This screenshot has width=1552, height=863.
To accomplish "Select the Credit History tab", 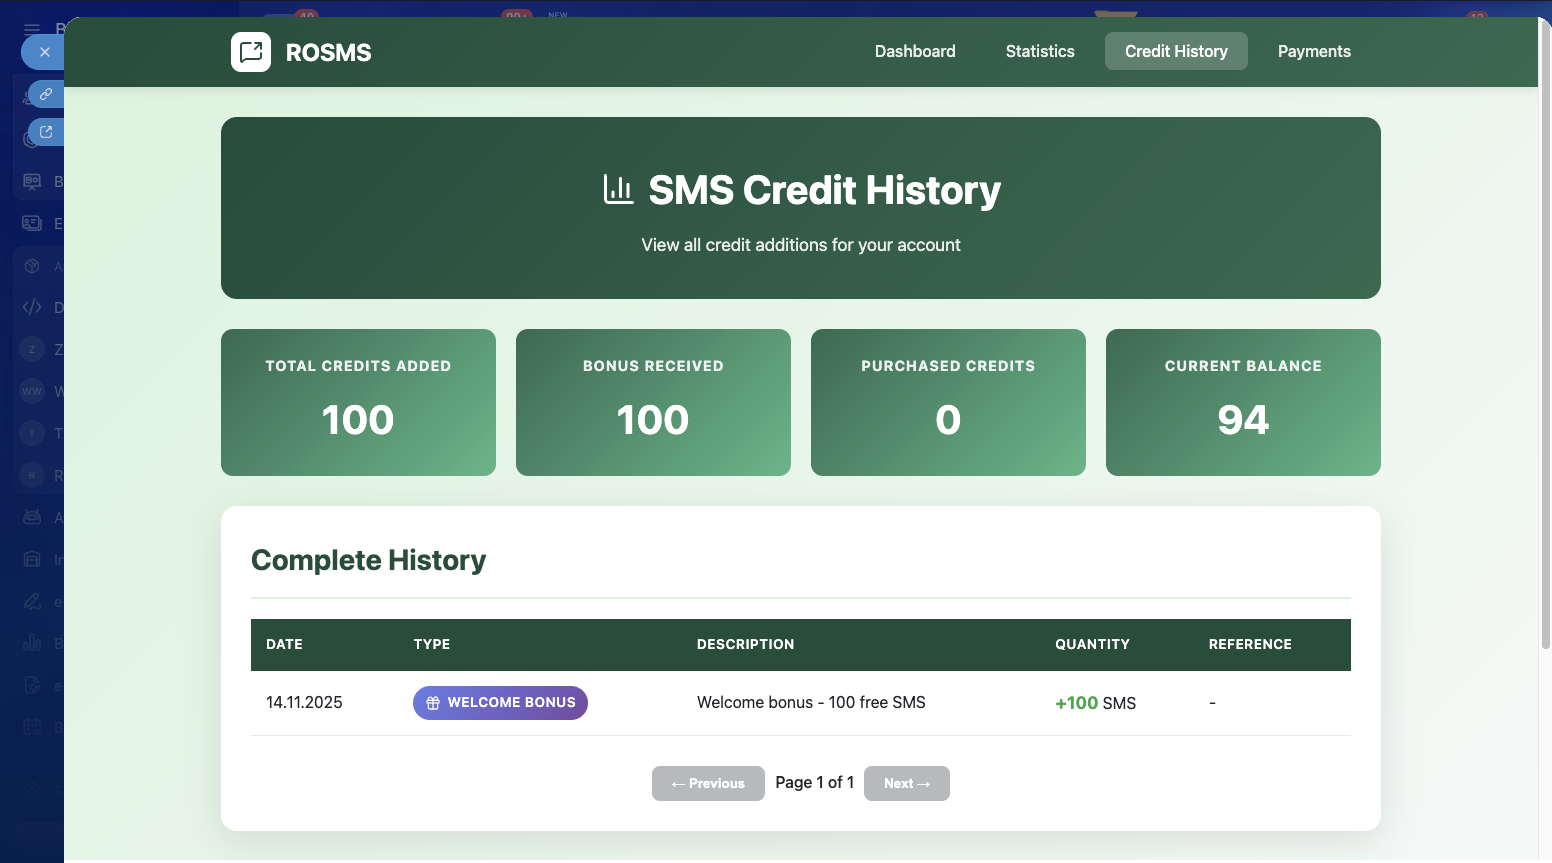I will click(x=1175, y=51).
